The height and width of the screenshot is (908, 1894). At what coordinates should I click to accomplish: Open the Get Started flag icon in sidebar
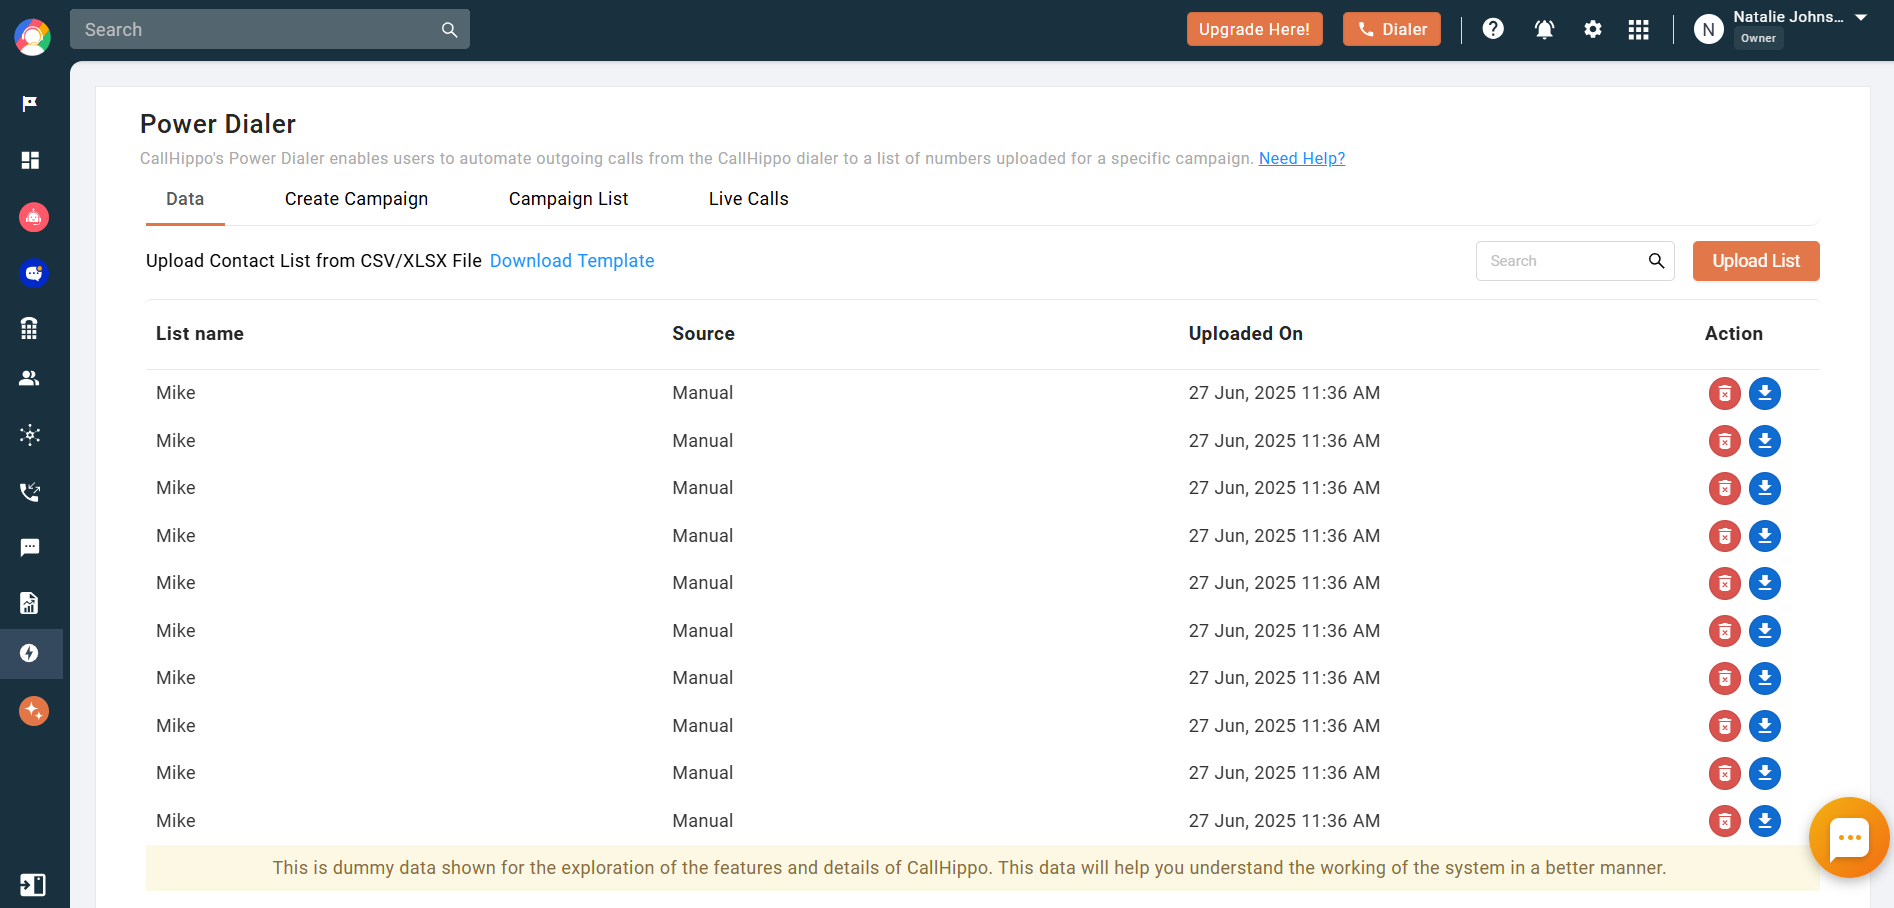tap(30, 104)
